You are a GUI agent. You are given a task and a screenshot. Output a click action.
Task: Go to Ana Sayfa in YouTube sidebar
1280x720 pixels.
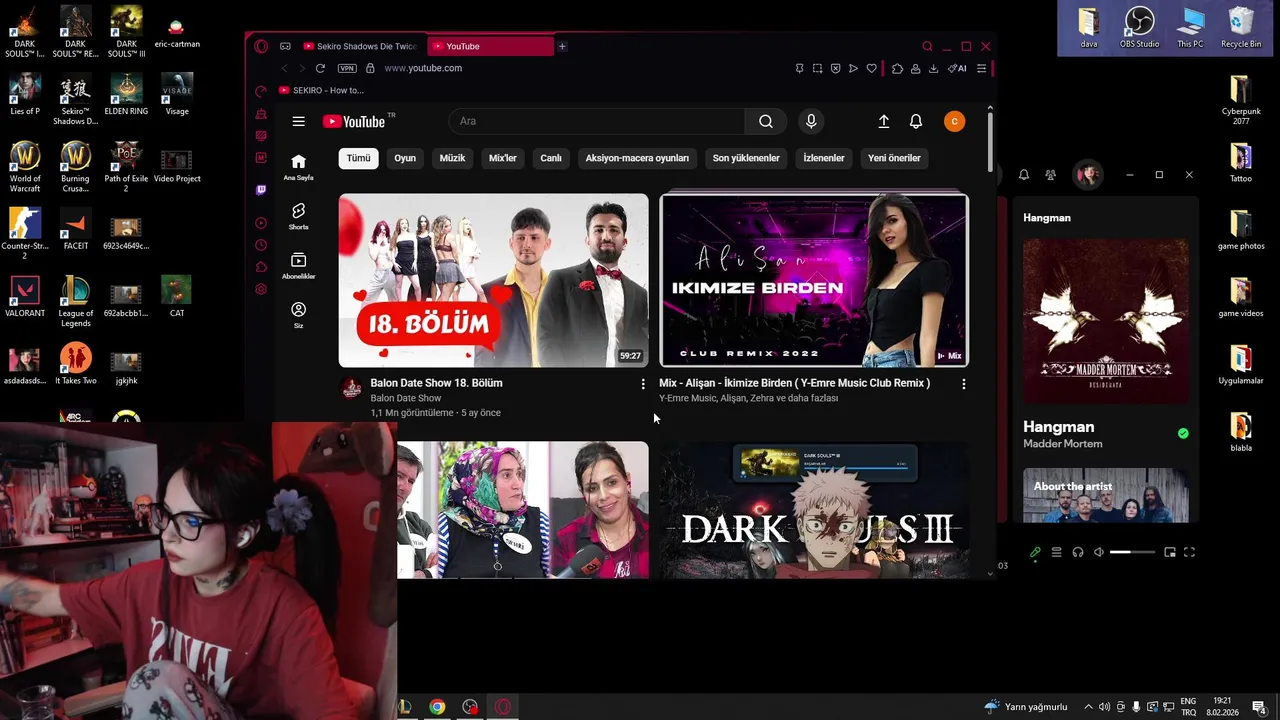click(x=298, y=167)
